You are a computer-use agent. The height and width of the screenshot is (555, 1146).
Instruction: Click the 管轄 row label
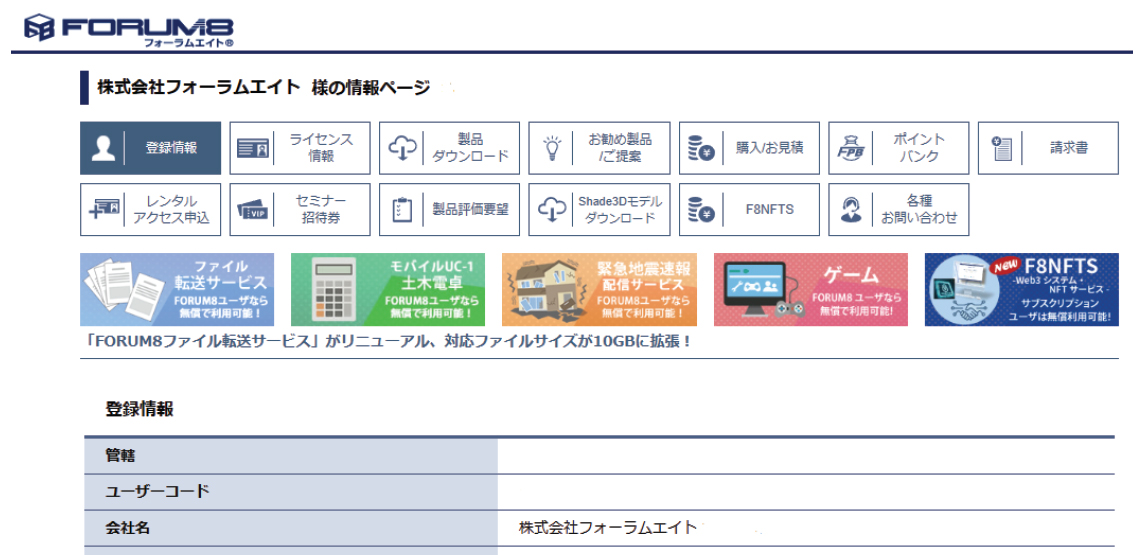pos(121,456)
